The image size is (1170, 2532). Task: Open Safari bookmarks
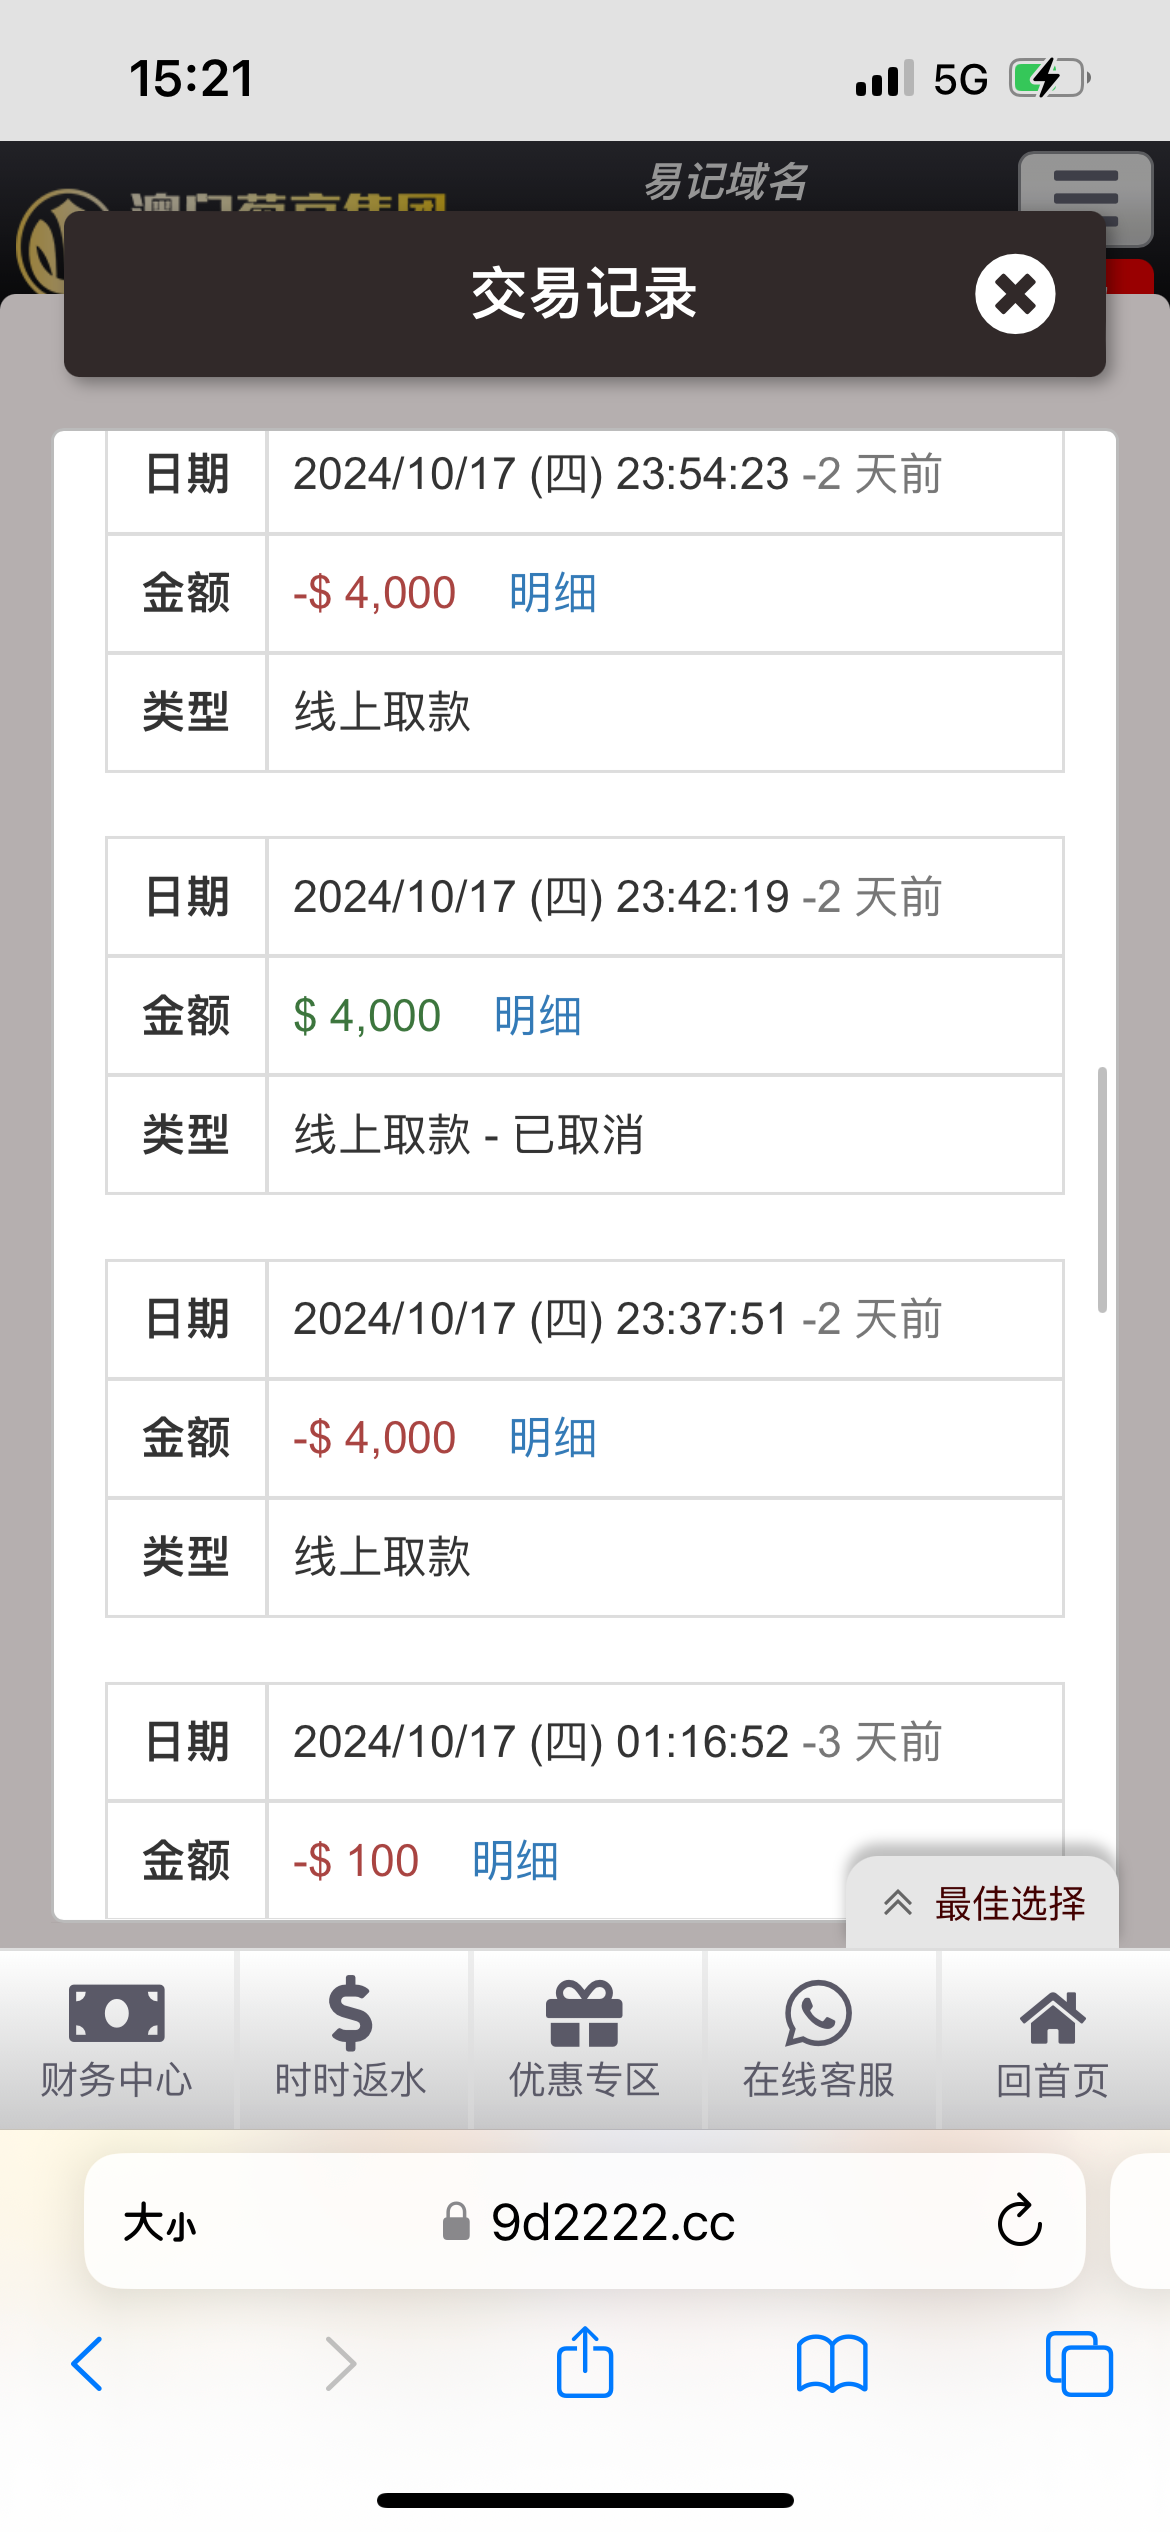832,2364
